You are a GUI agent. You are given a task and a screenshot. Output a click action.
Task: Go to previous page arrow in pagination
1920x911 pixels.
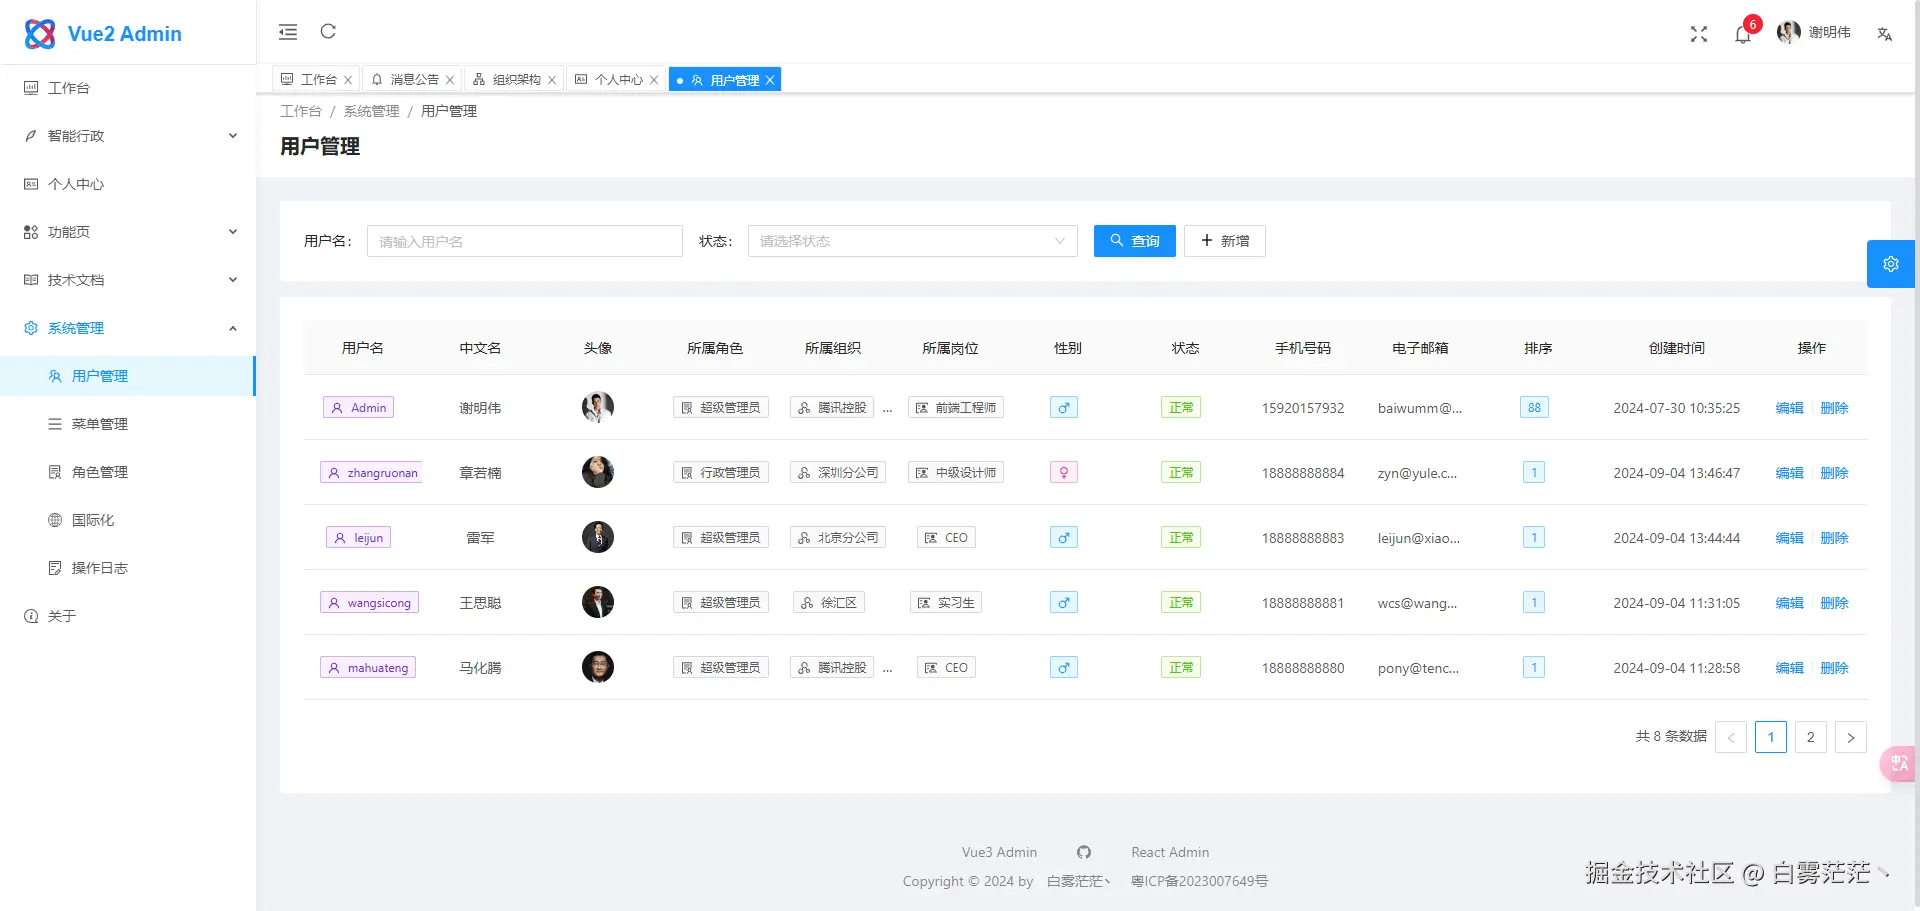1731,737
